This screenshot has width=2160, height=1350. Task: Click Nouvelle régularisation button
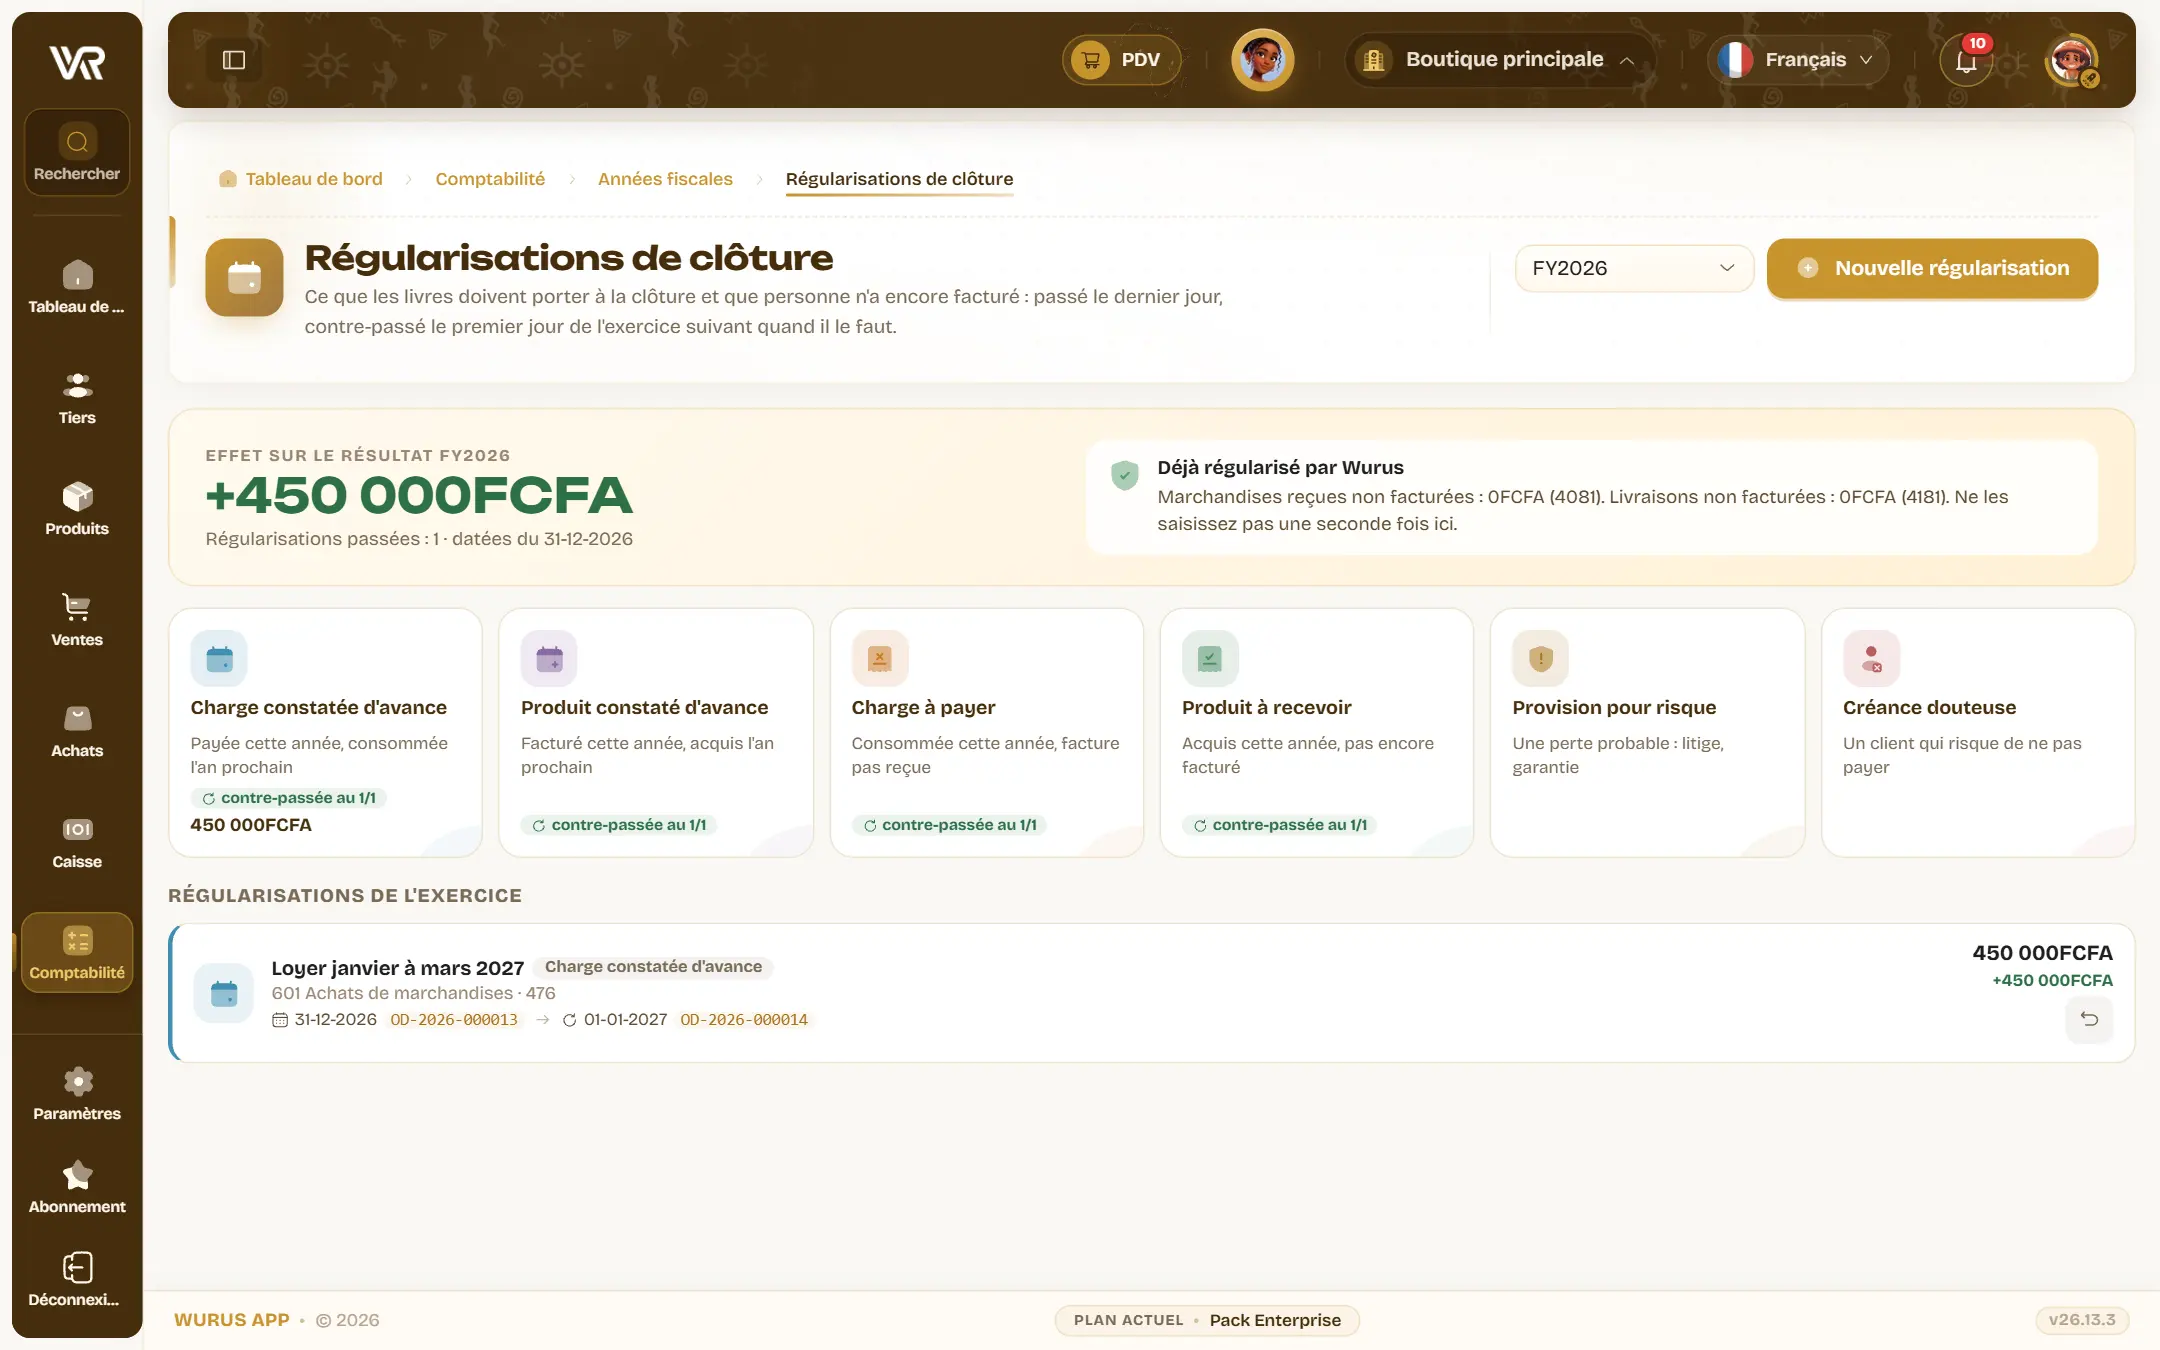(x=1932, y=268)
